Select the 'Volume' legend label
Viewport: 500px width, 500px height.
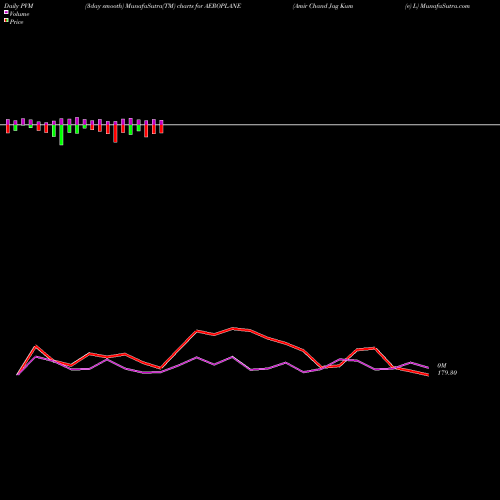pyautogui.click(x=19, y=14)
